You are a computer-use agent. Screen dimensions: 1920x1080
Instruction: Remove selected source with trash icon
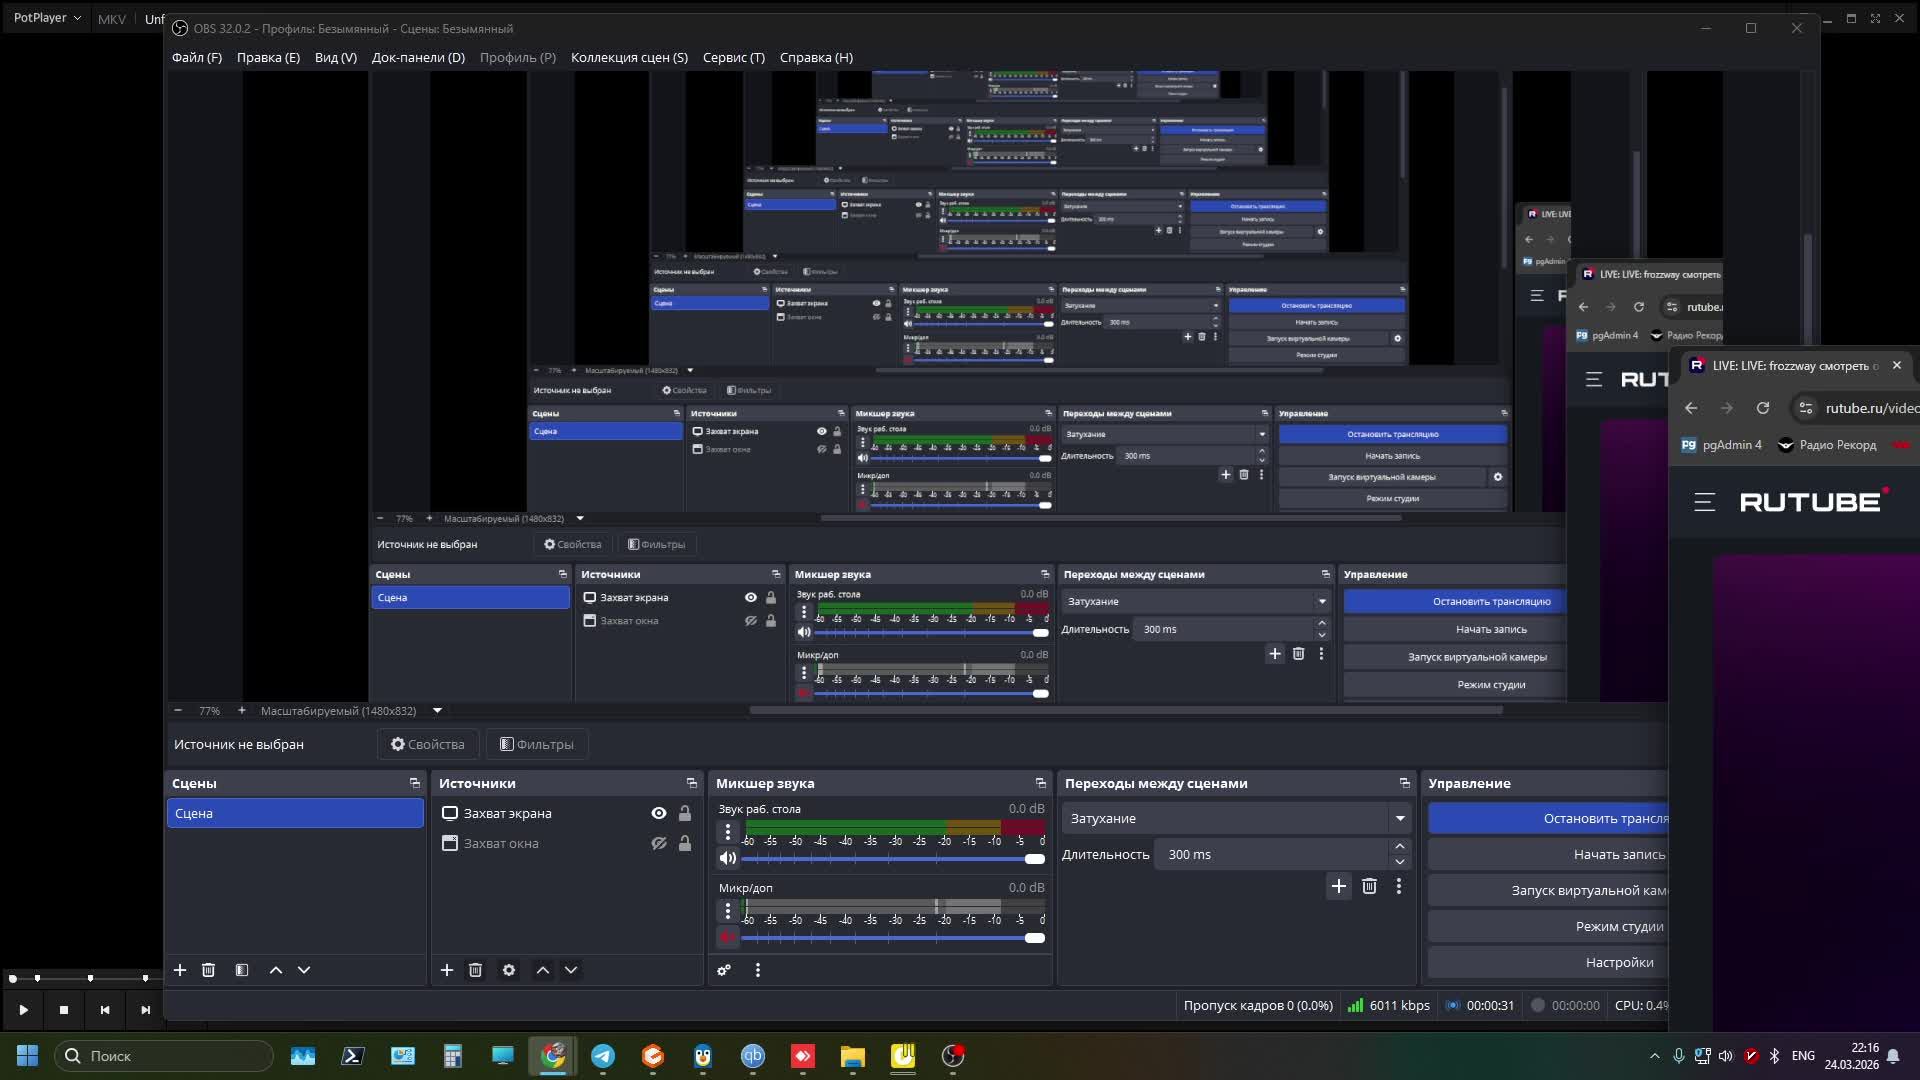click(475, 970)
